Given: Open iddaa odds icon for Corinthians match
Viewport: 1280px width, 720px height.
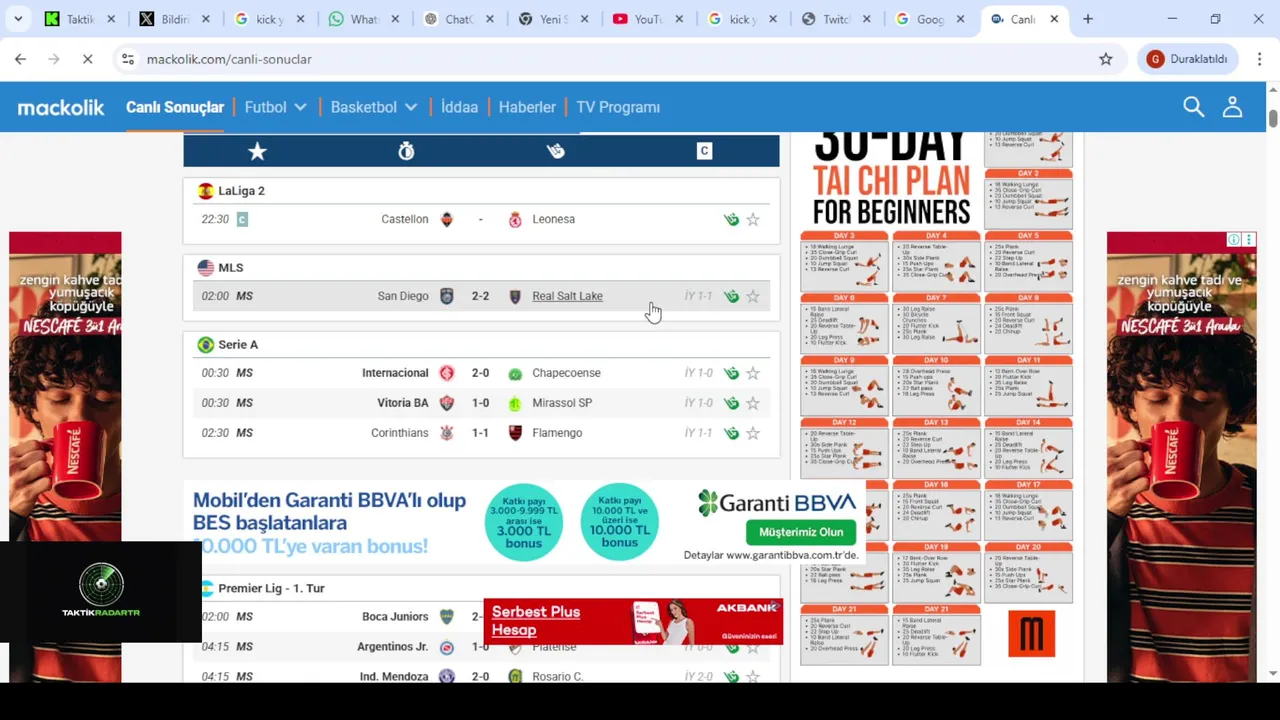Looking at the screenshot, I should pyautogui.click(x=731, y=433).
